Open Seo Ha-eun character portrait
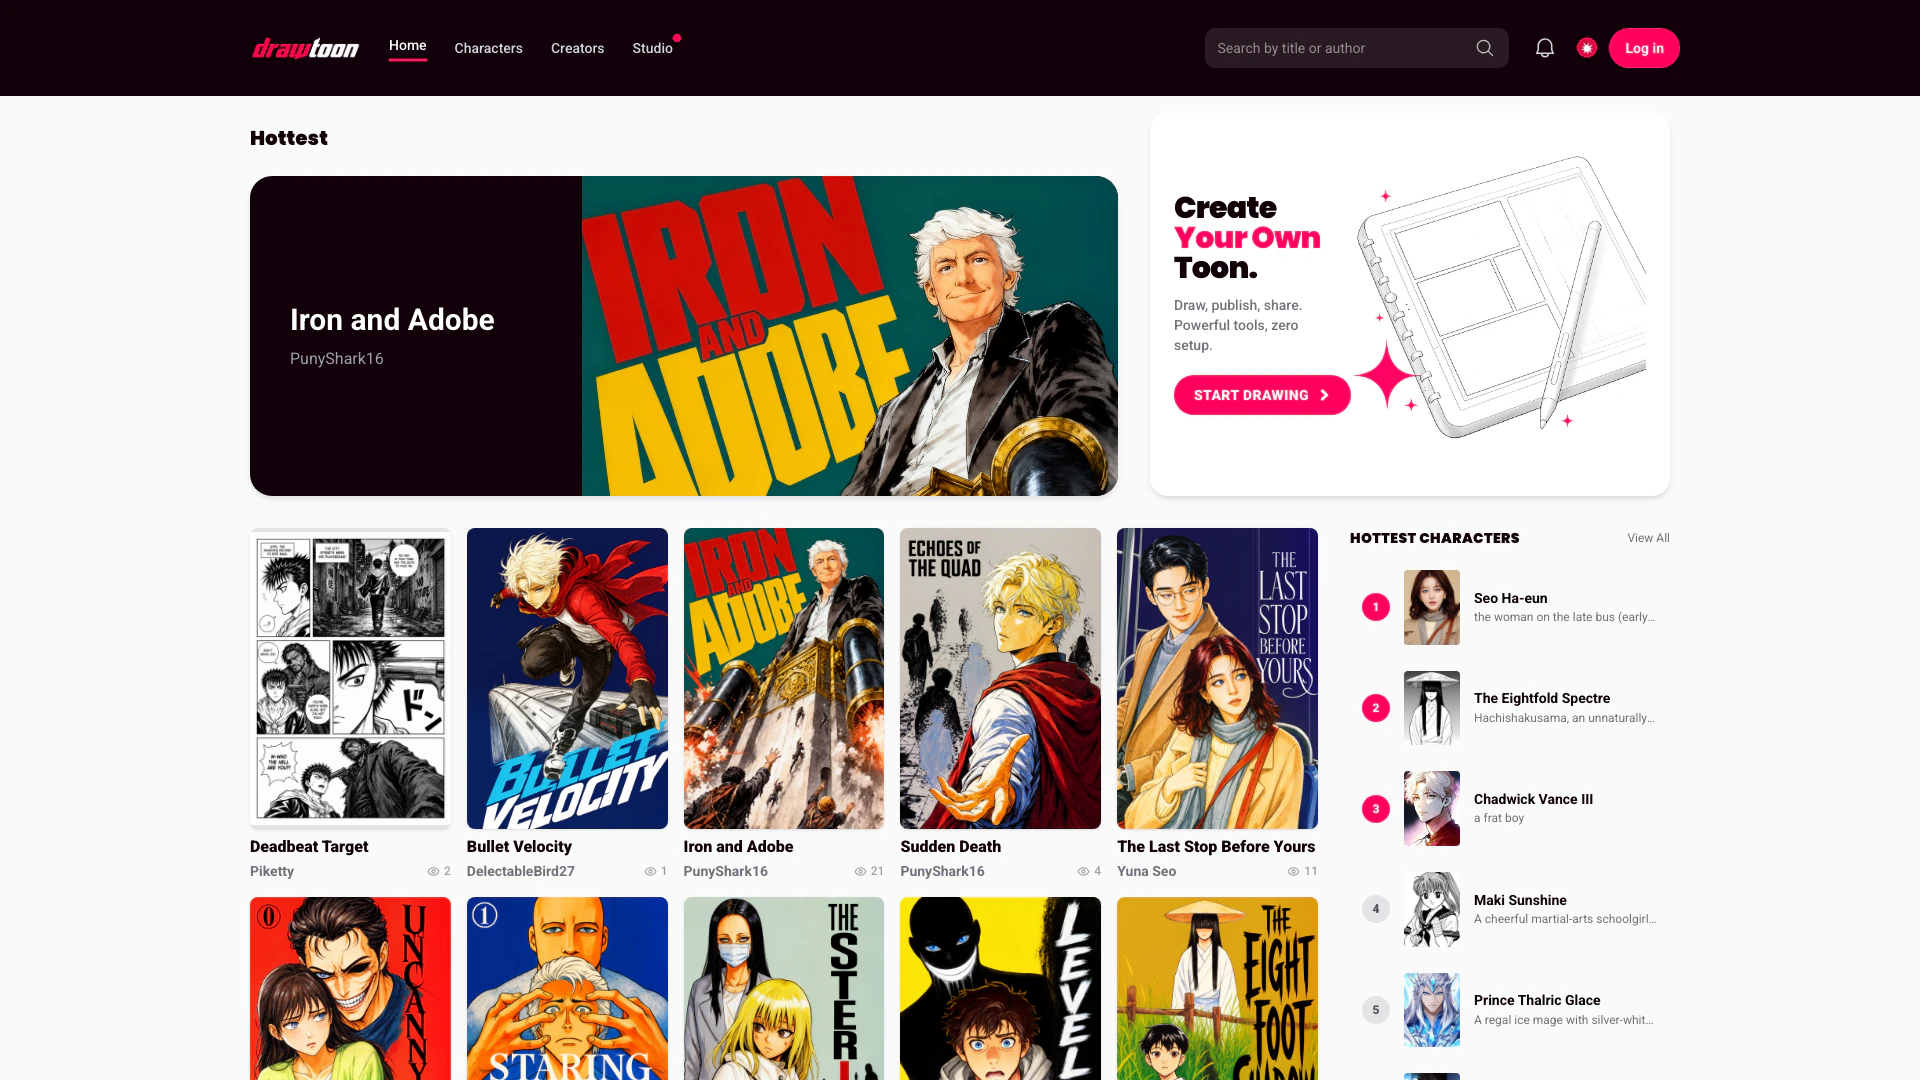Image resolution: width=1920 pixels, height=1080 pixels. tap(1432, 607)
